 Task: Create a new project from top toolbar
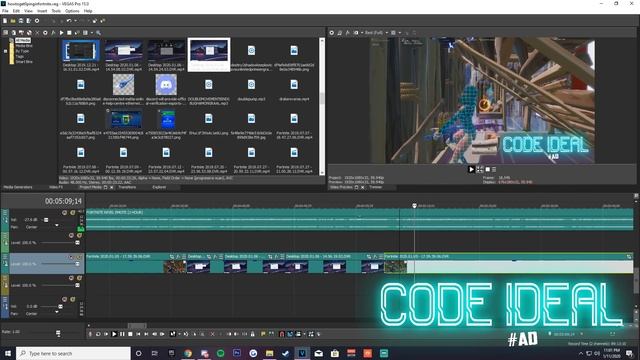[x=5, y=21]
